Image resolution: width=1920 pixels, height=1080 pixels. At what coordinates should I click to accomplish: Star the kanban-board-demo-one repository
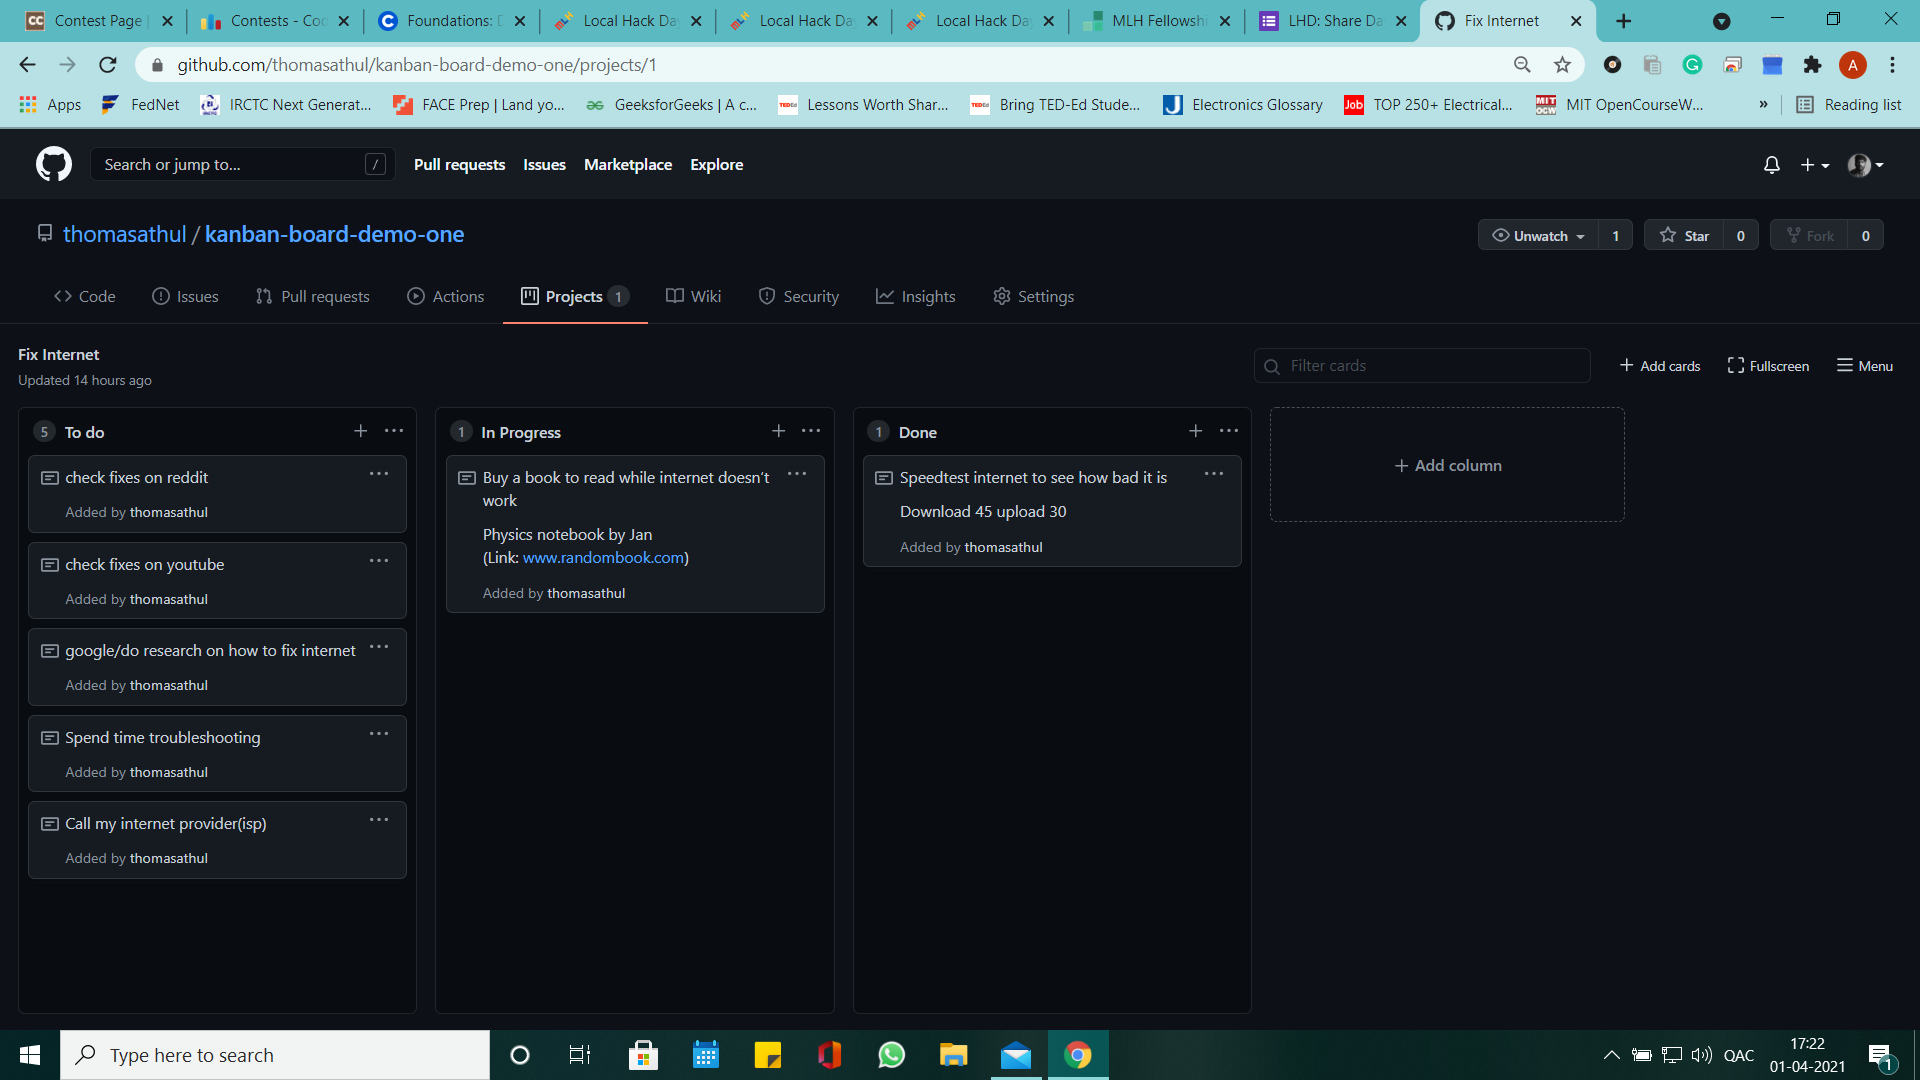(x=1685, y=236)
